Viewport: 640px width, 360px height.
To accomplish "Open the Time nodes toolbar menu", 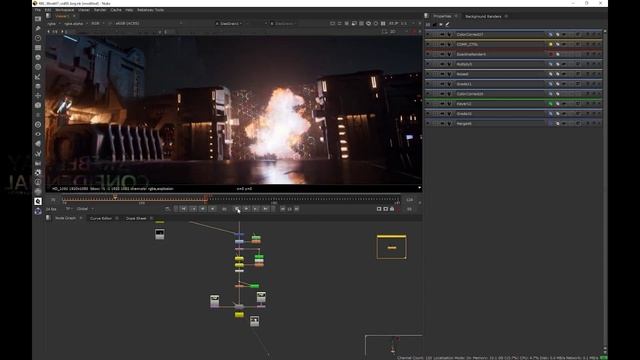I will (38, 38).
